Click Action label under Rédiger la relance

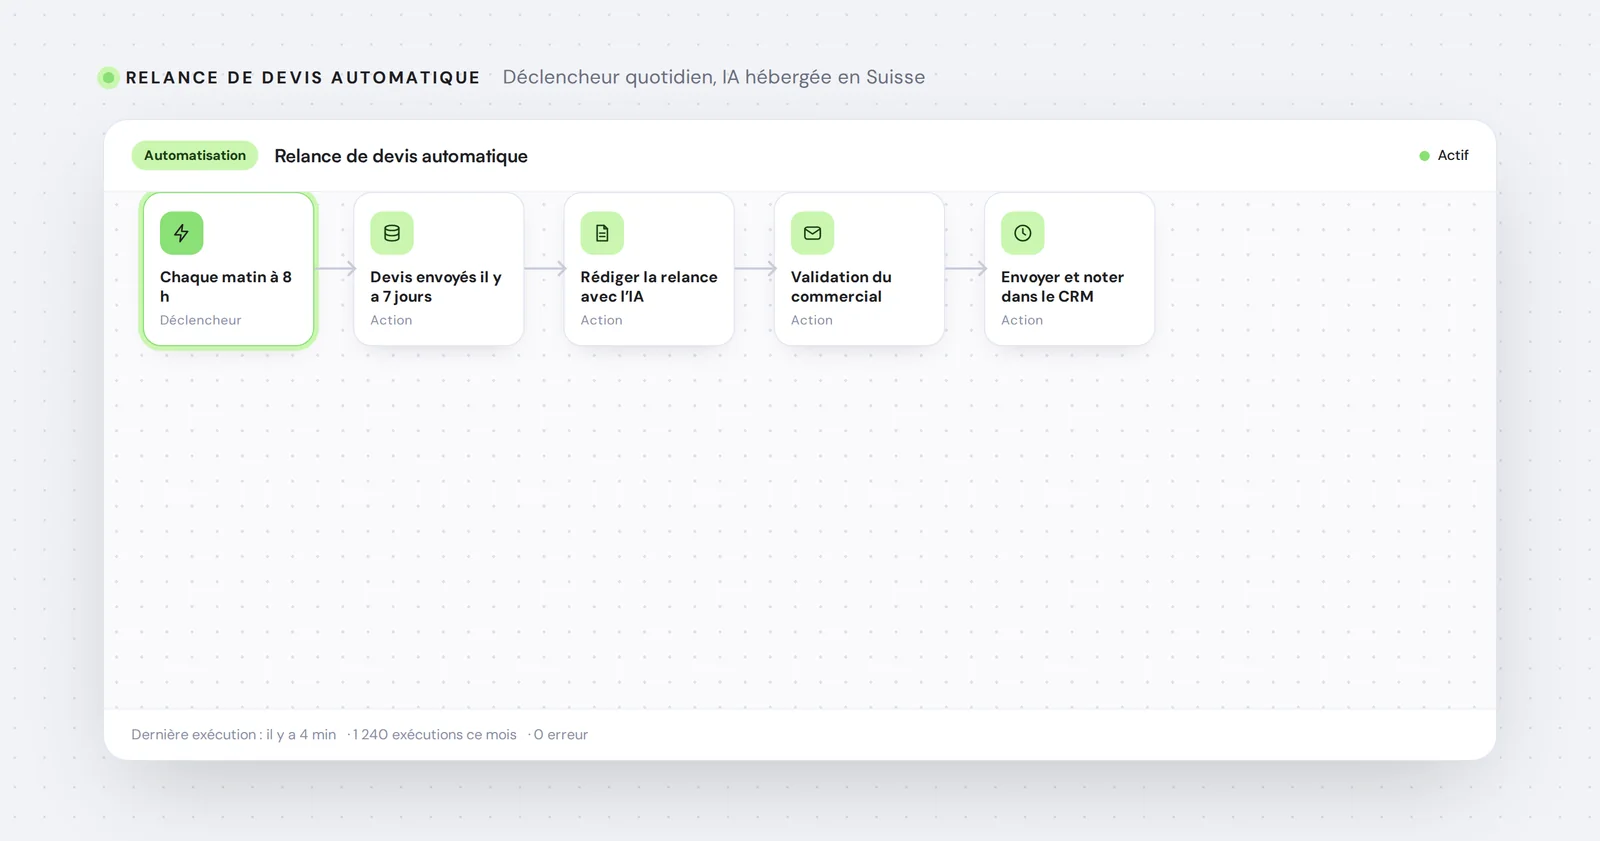(601, 320)
